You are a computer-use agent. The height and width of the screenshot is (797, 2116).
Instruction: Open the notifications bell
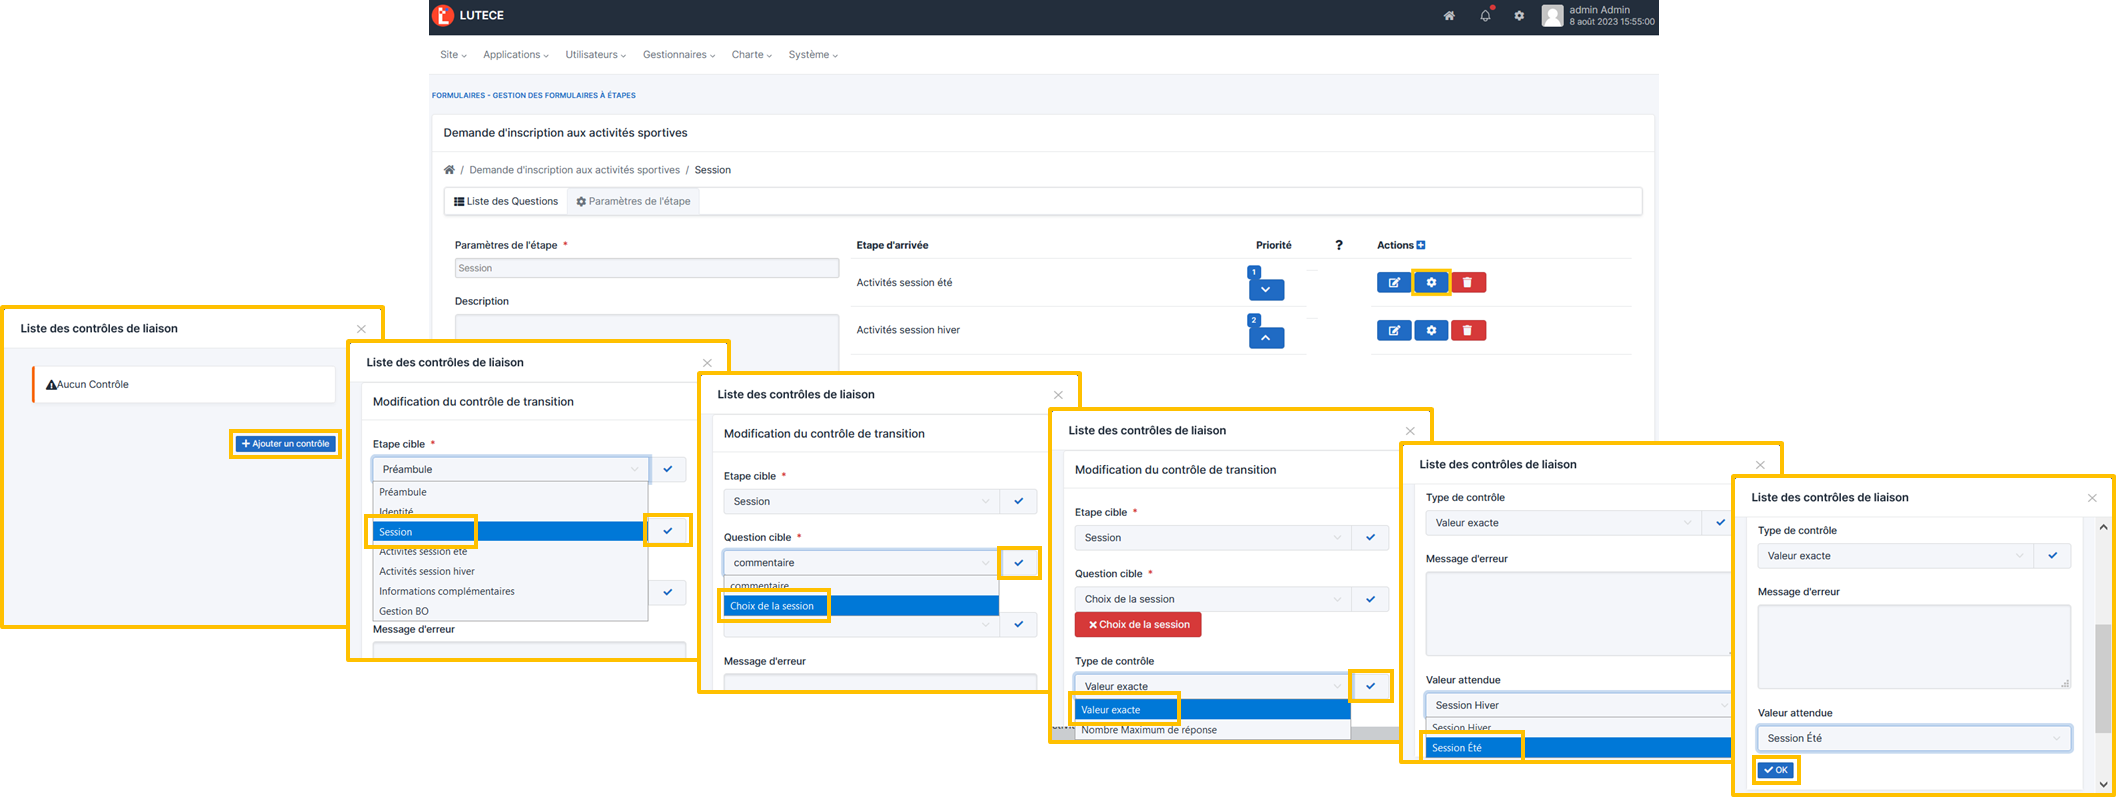click(1485, 16)
